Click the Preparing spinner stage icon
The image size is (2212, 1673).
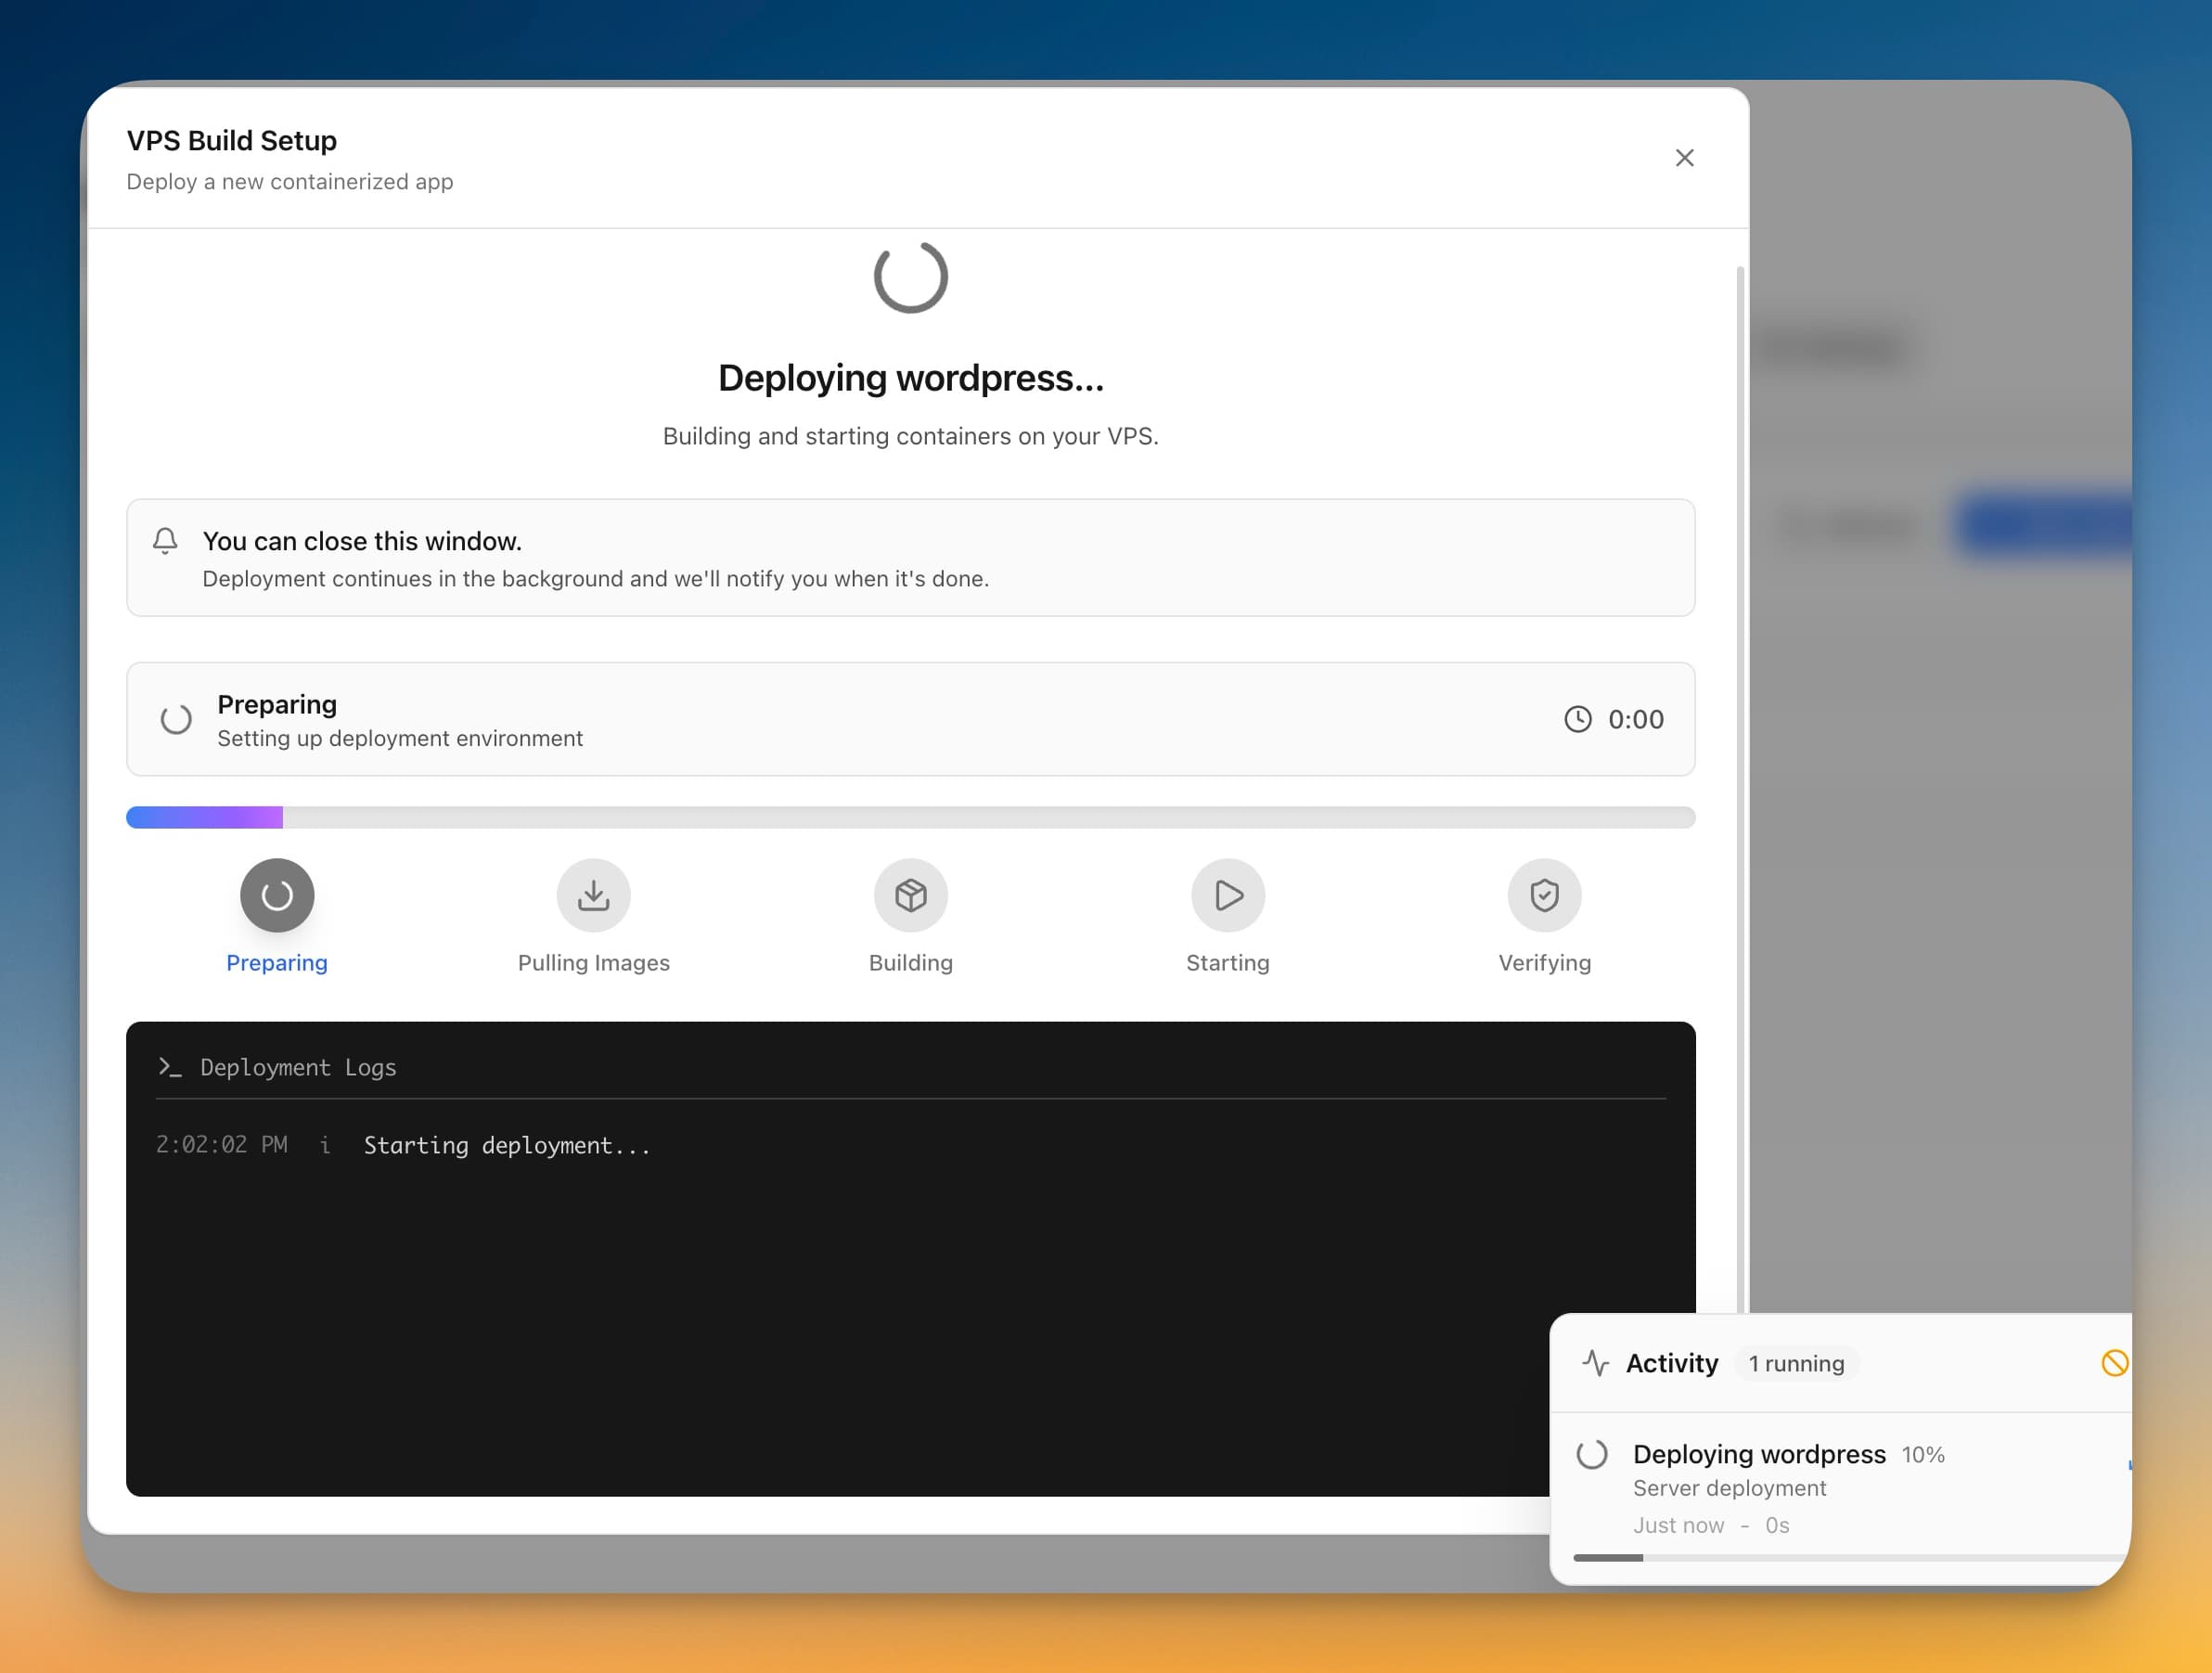tap(277, 895)
